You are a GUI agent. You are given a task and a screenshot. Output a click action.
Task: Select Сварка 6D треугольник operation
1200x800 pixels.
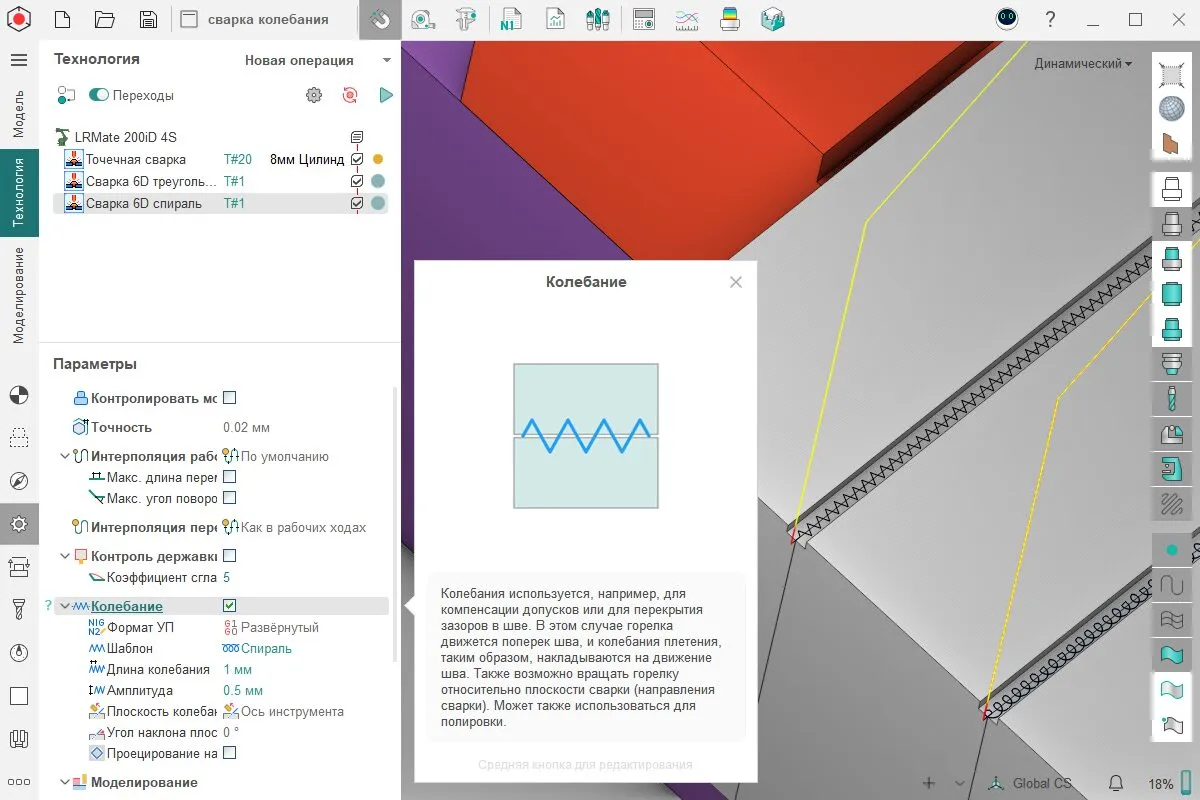pos(150,181)
